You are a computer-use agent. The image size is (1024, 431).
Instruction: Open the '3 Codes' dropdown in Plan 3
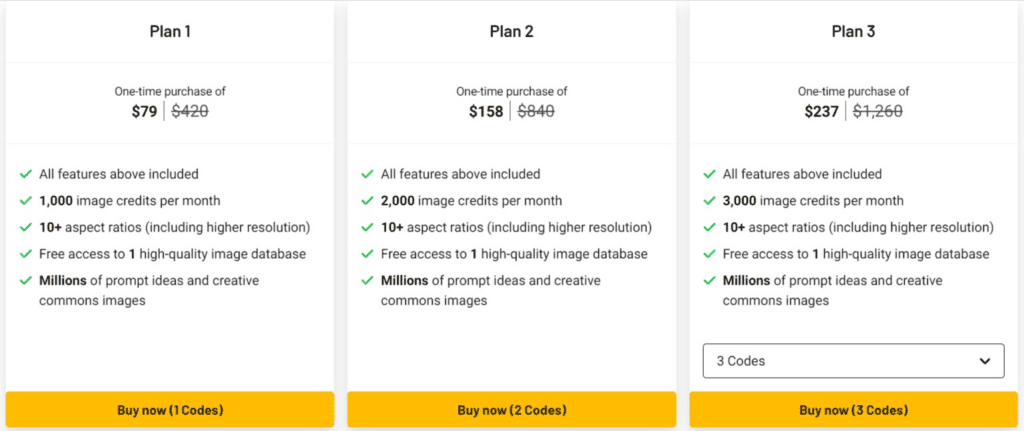tap(853, 360)
